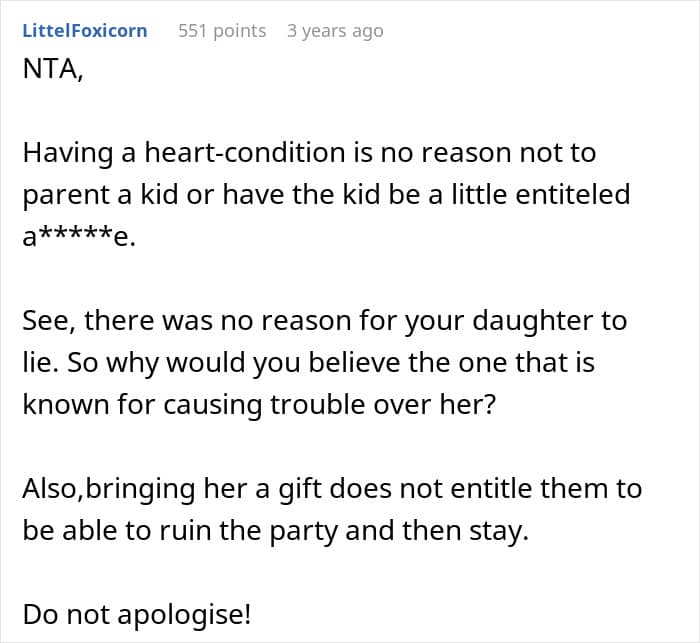Viewport: 700px width, 643px height.
Task: Click the censored a*****e word
Action: click(x=79, y=236)
